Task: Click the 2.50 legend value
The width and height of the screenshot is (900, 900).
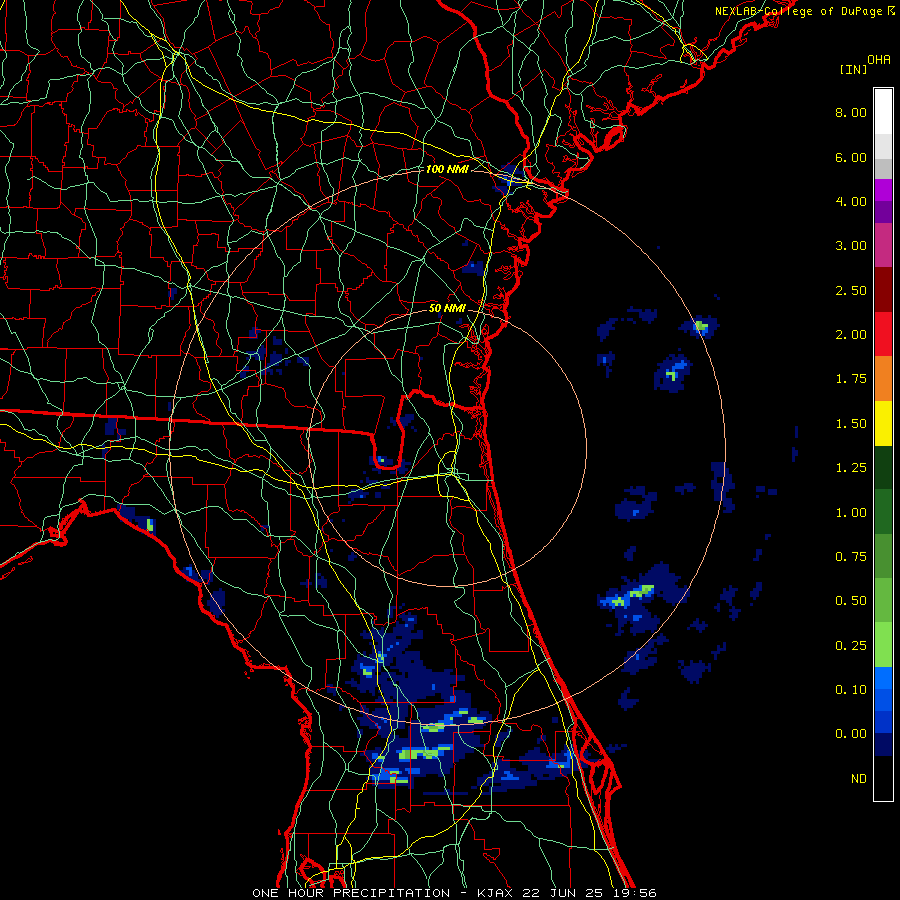Action: tap(851, 290)
